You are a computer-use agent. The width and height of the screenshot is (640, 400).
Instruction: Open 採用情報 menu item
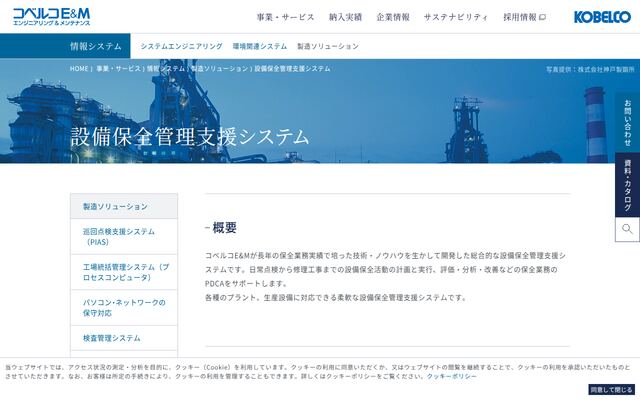point(520,17)
